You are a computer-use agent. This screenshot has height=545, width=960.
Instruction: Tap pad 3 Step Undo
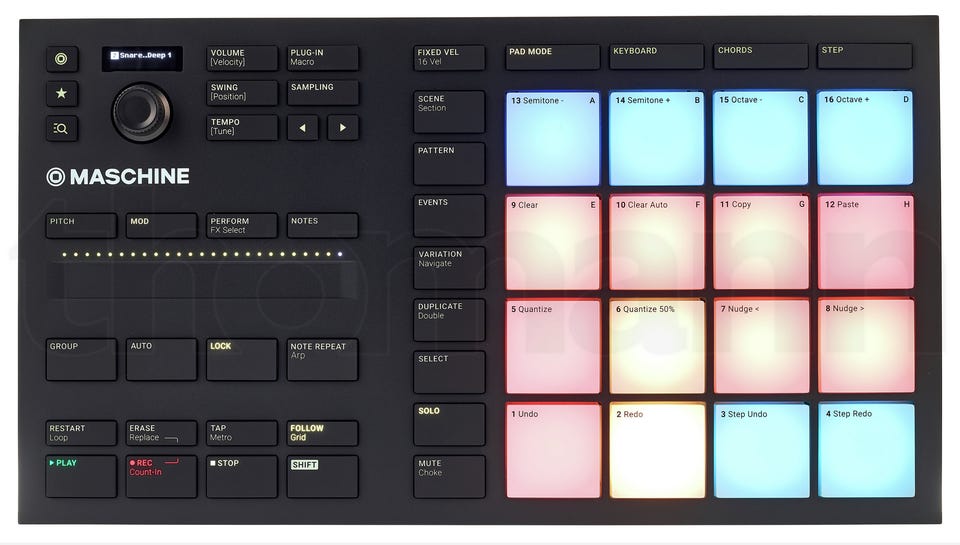[762, 450]
